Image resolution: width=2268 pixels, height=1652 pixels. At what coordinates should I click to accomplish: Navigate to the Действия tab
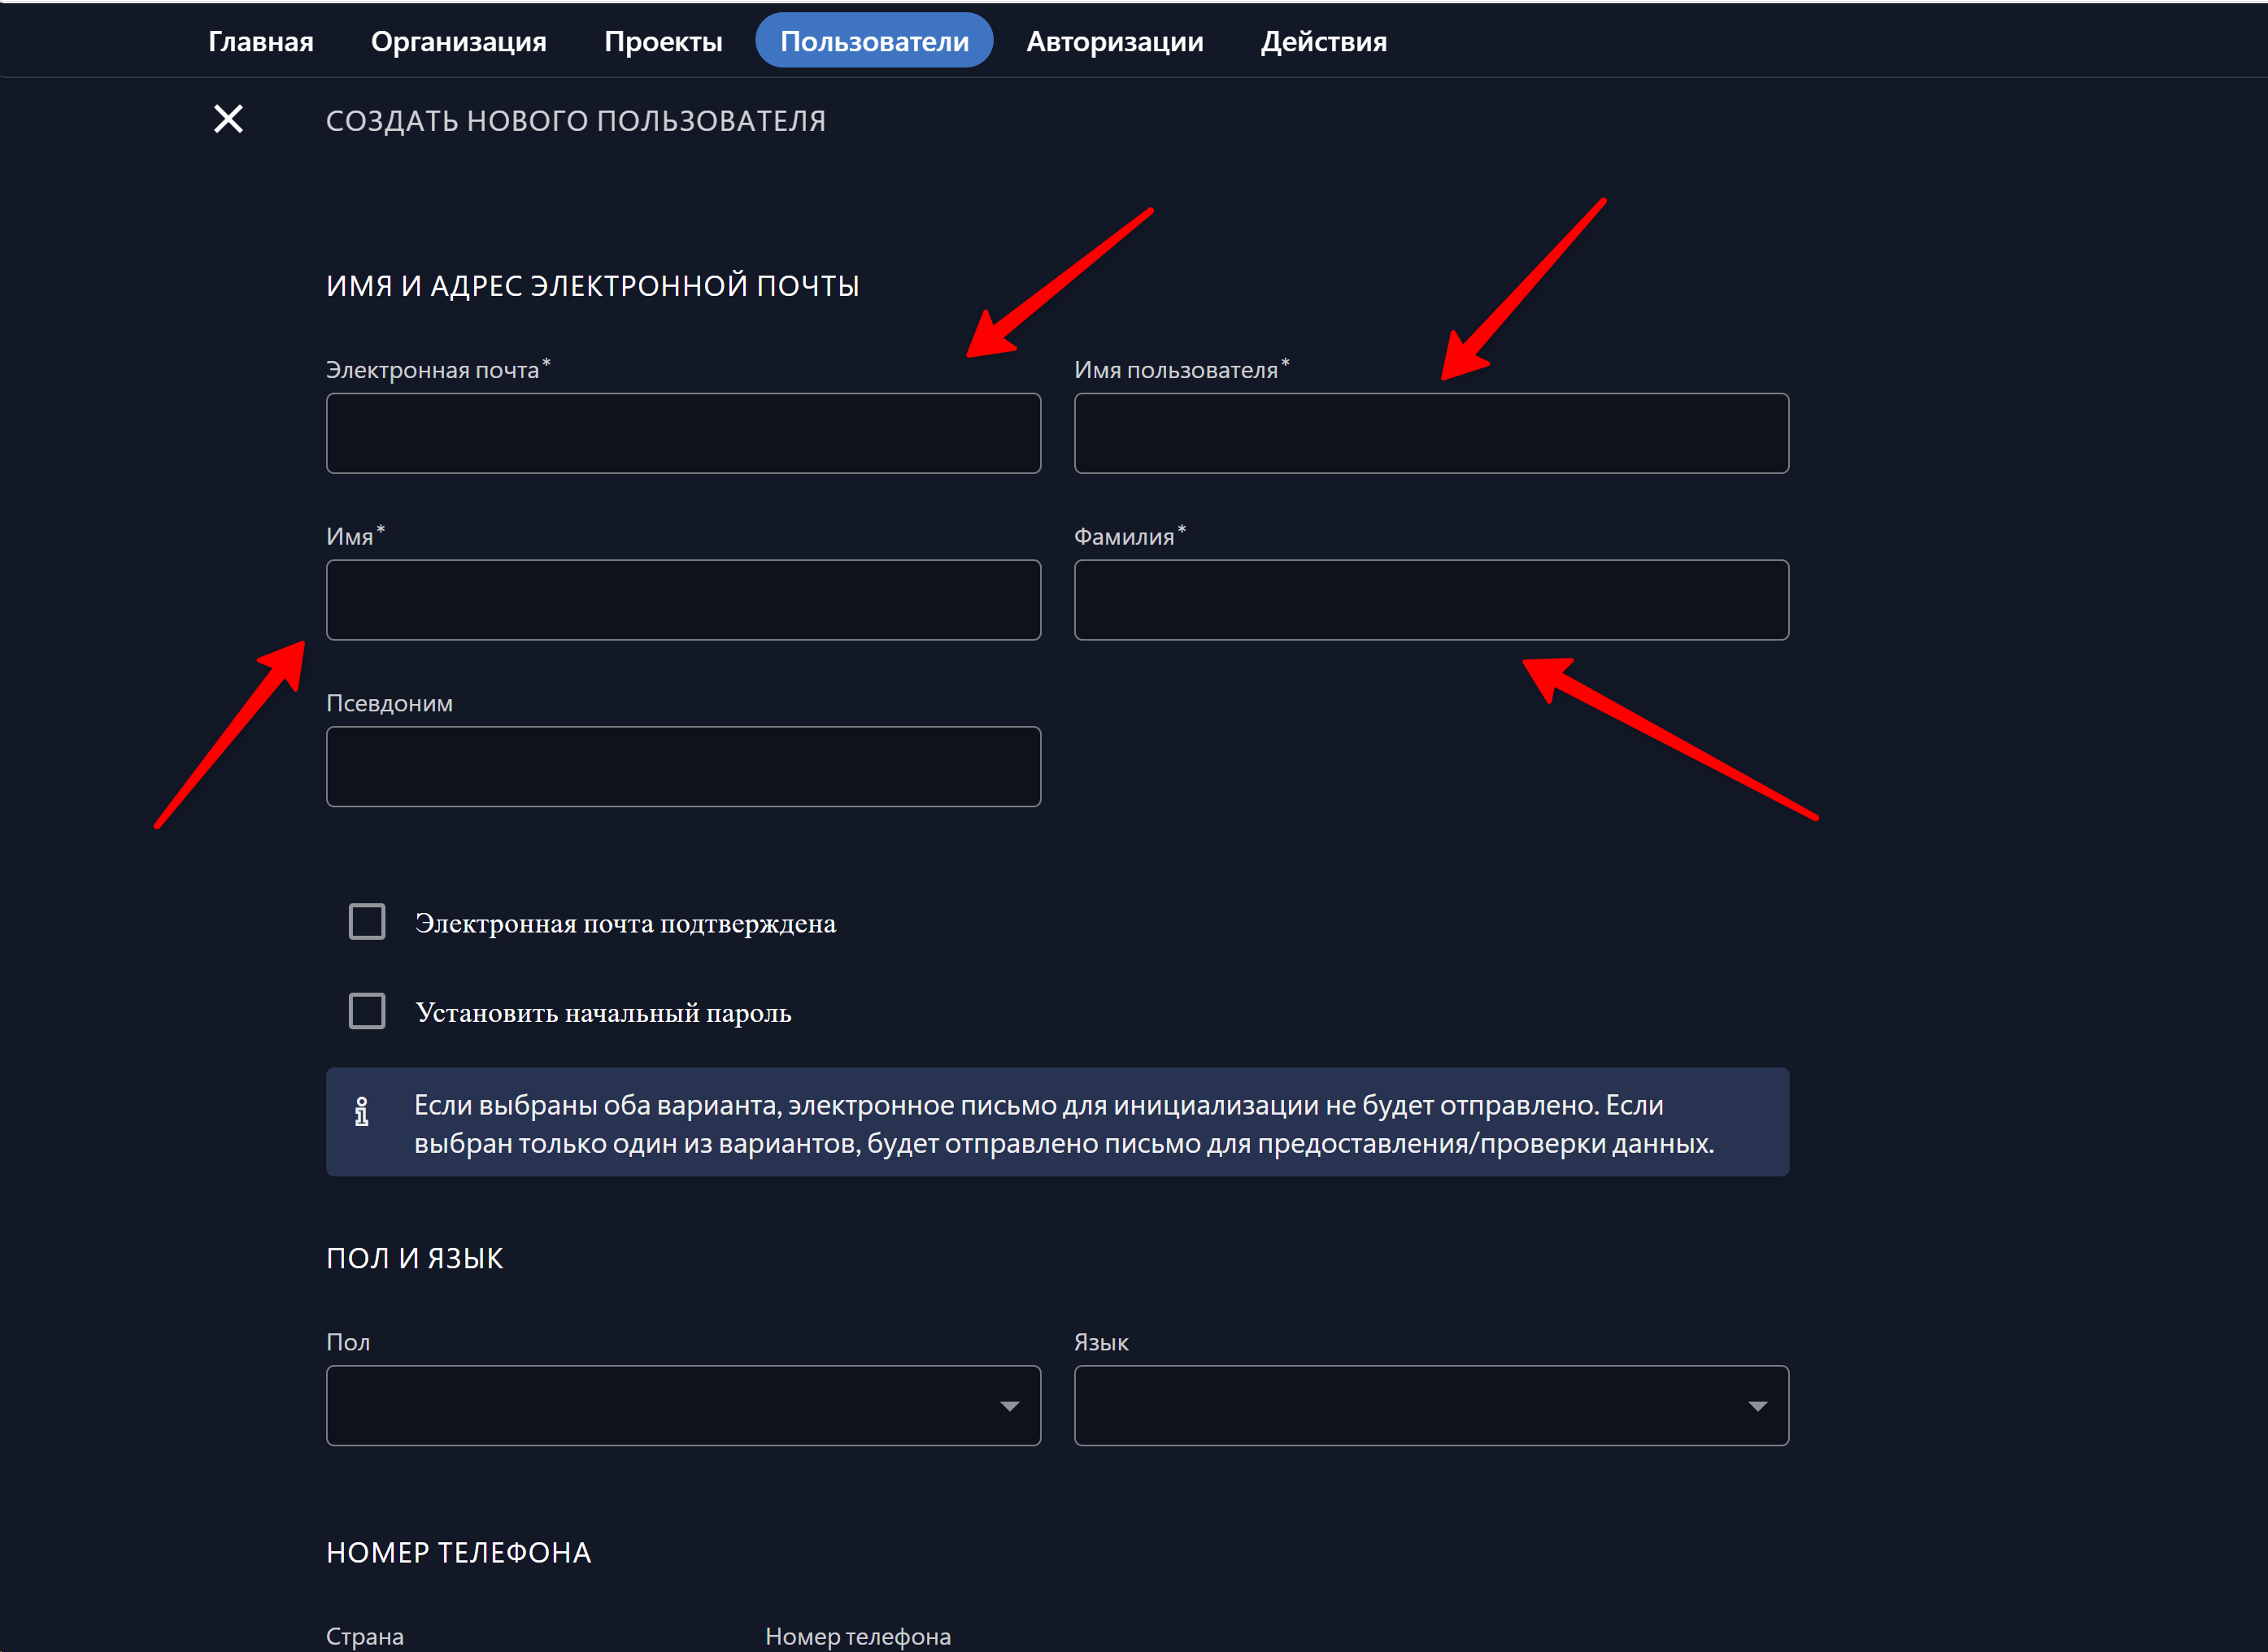pos(1323,41)
